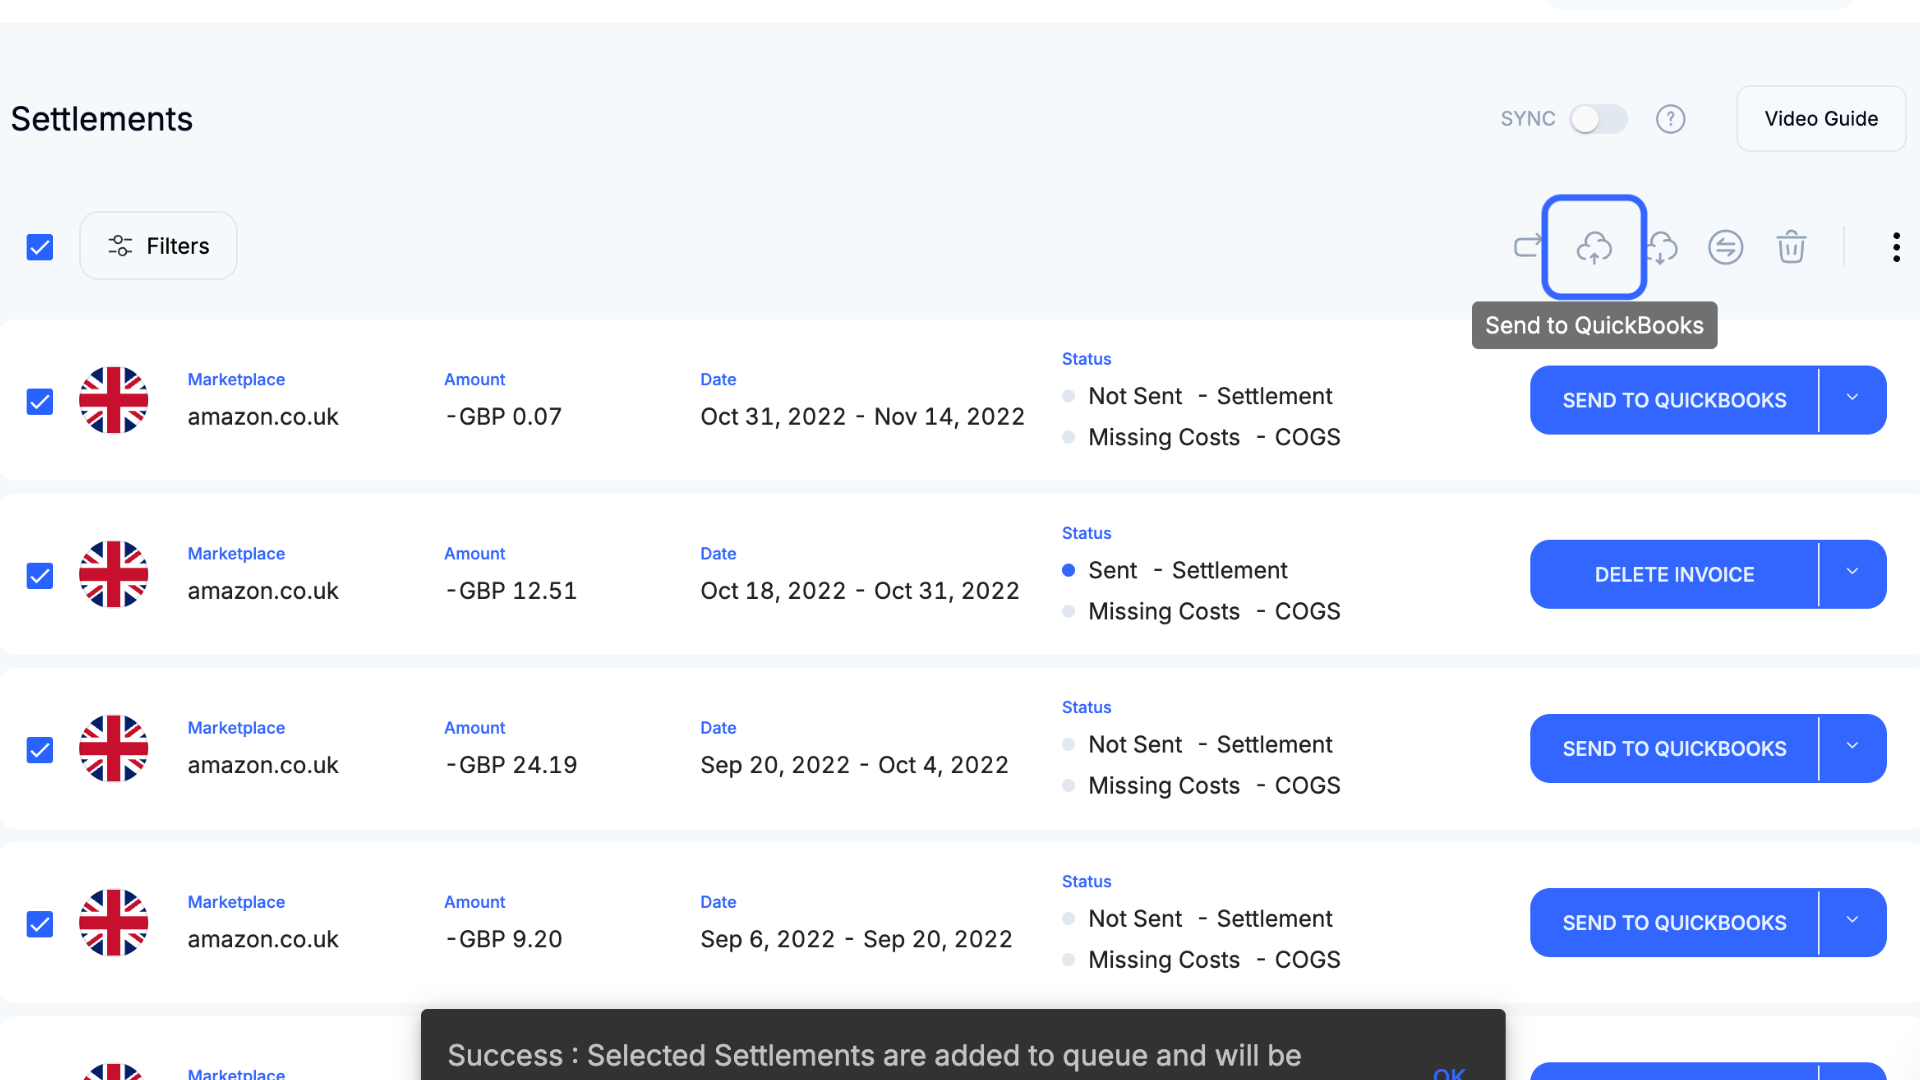1920x1080 pixels.
Task: Click UK flag of -GBP 12.51 settlement
Action: [114, 574]
